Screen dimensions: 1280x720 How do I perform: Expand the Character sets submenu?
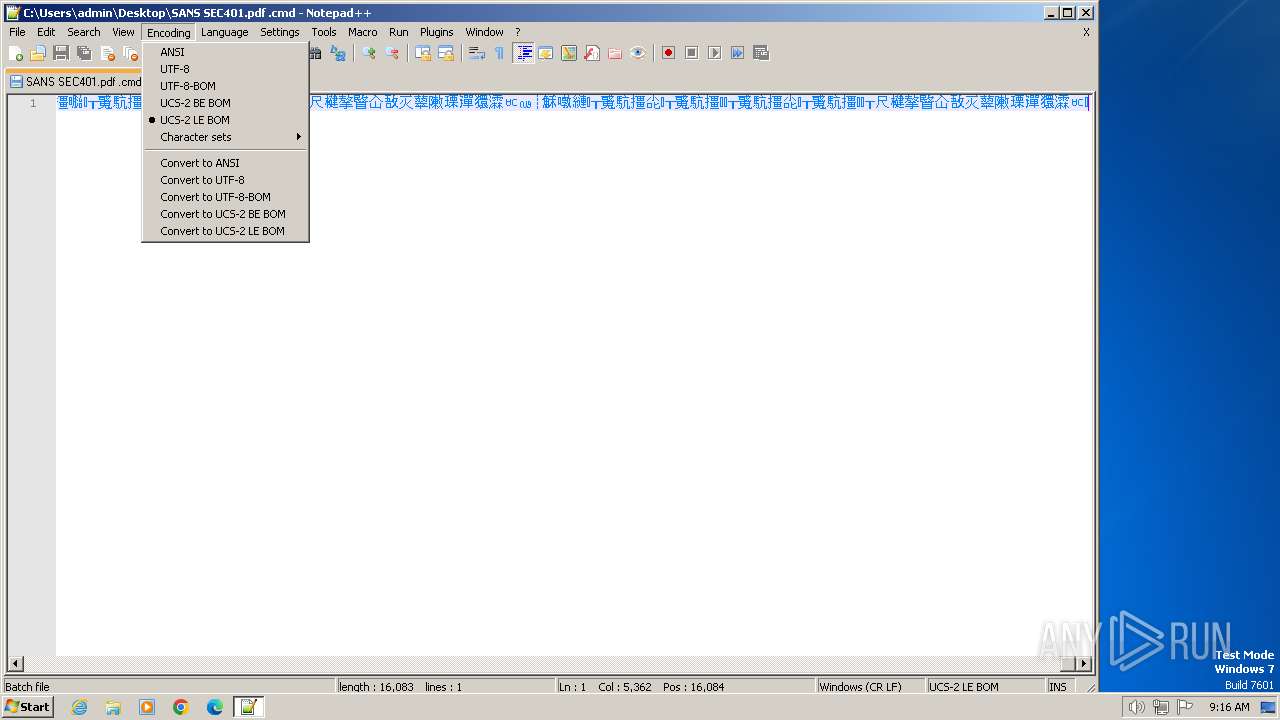[x=225, y=137]
